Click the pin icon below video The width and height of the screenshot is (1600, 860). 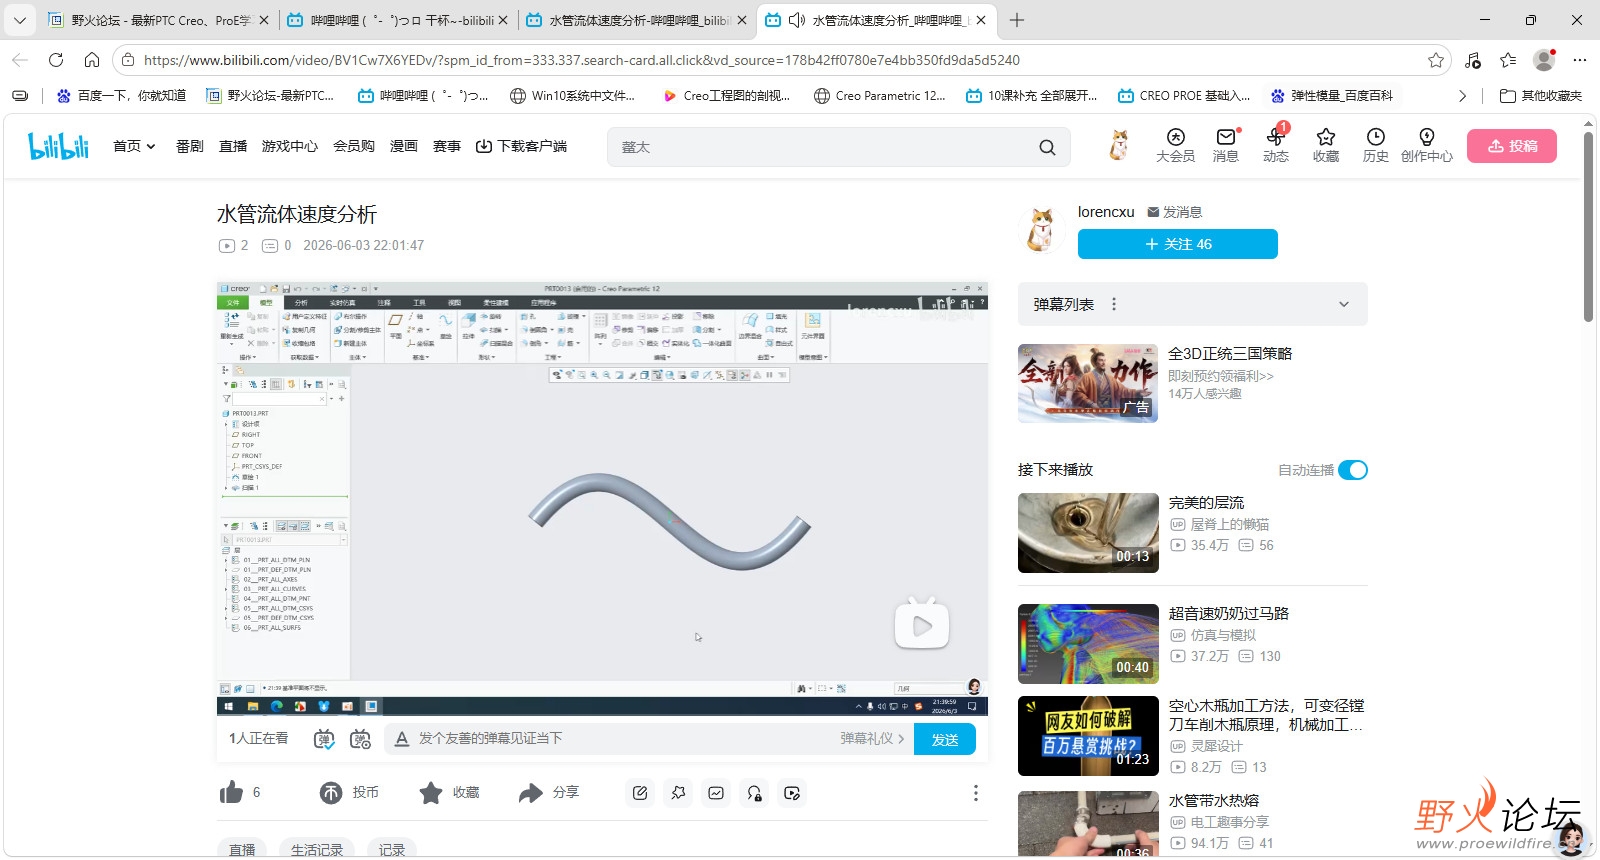tap(678, 793)
